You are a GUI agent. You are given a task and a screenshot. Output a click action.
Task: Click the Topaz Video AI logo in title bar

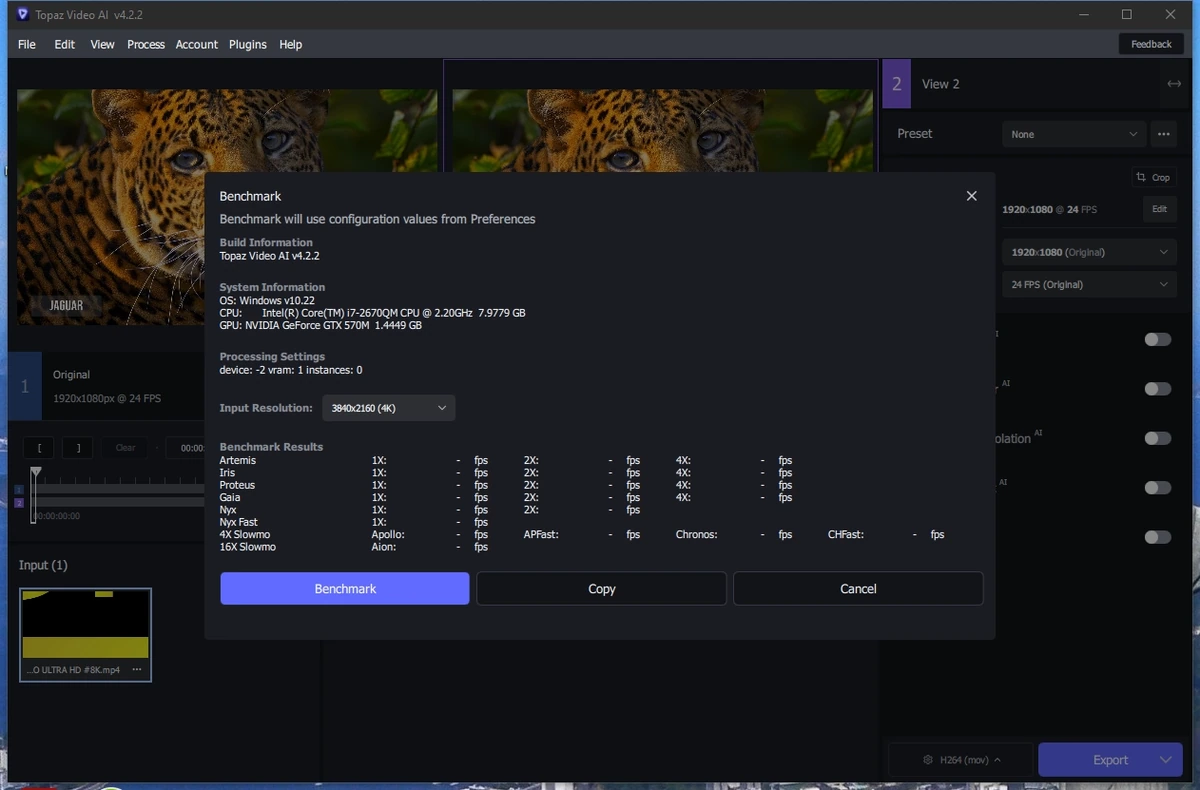tap(23, 15)
